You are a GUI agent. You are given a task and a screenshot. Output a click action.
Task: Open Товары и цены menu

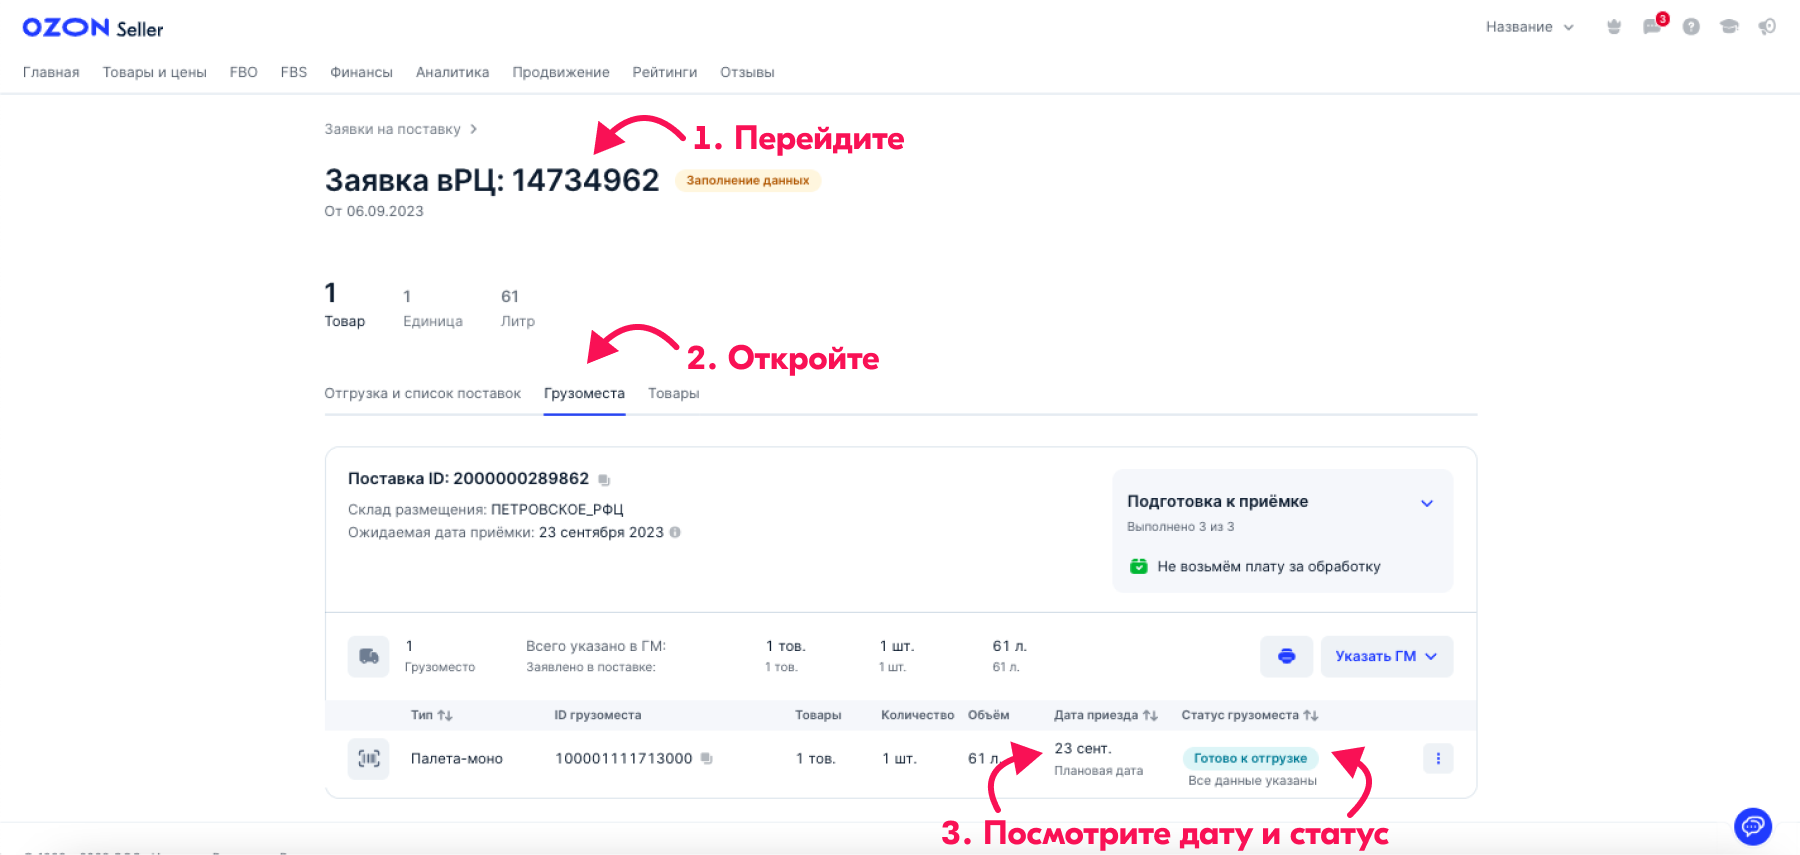point(155,72)
